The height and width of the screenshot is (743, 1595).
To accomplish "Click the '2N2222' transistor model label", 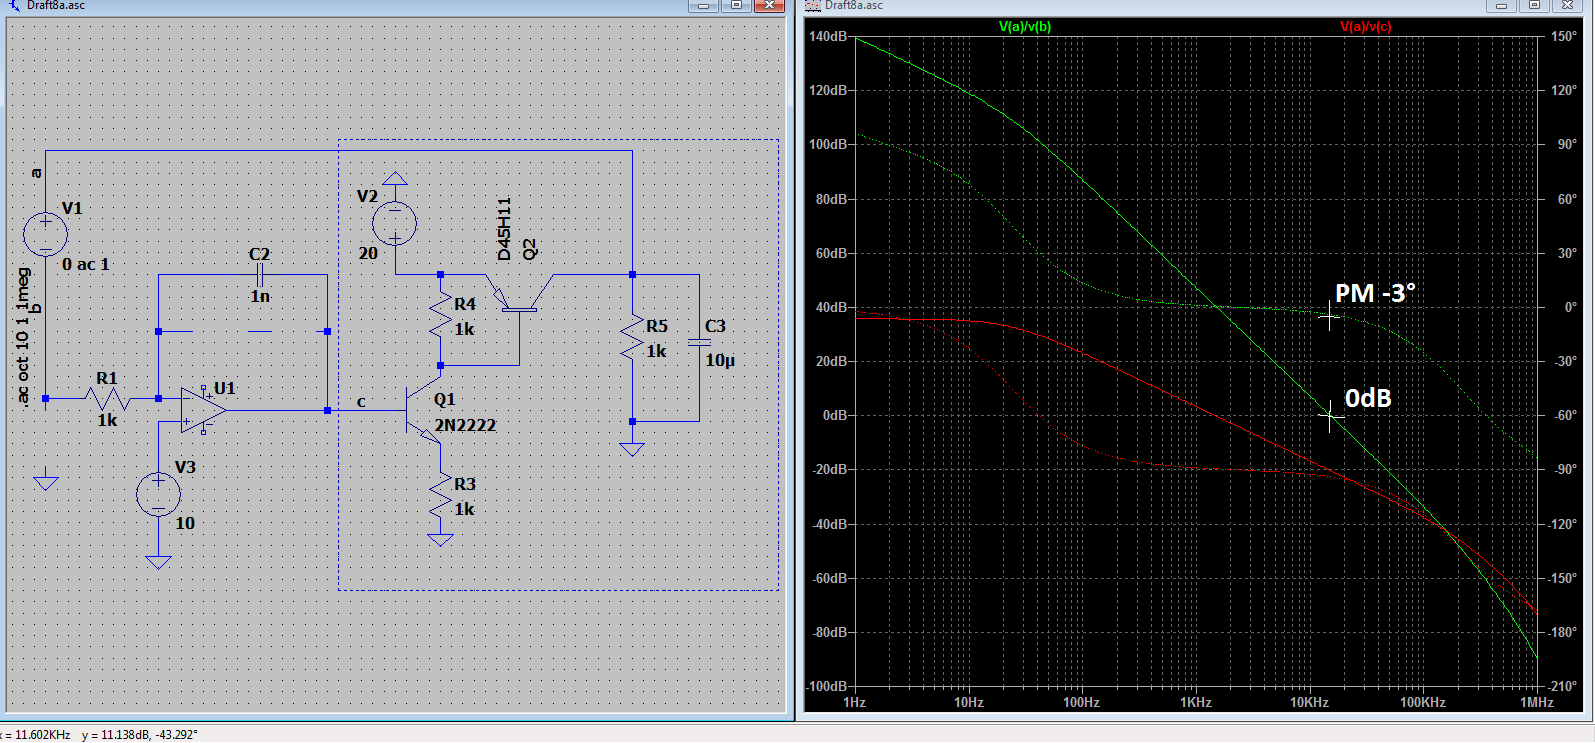I will click(465, 425).
